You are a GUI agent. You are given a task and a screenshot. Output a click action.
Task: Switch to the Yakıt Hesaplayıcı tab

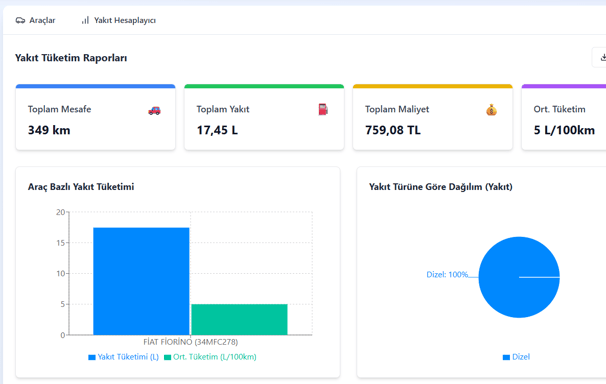[x=118, y=20]
